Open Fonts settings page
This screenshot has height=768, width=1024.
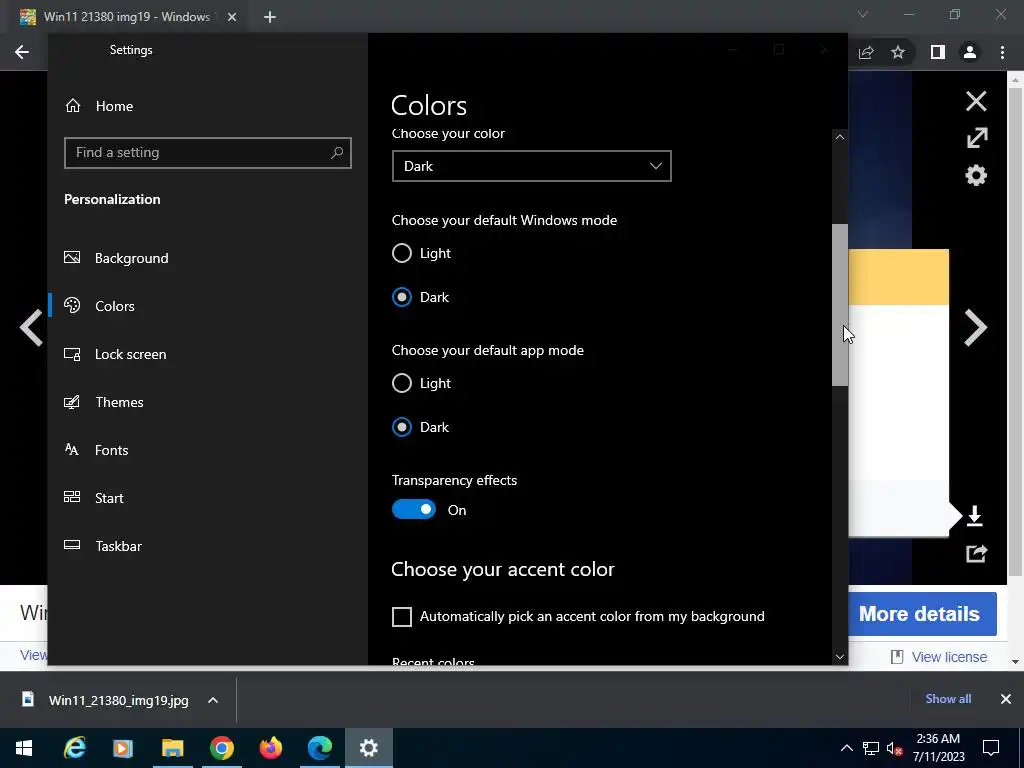pyautogui.click(x=96, y=450)
